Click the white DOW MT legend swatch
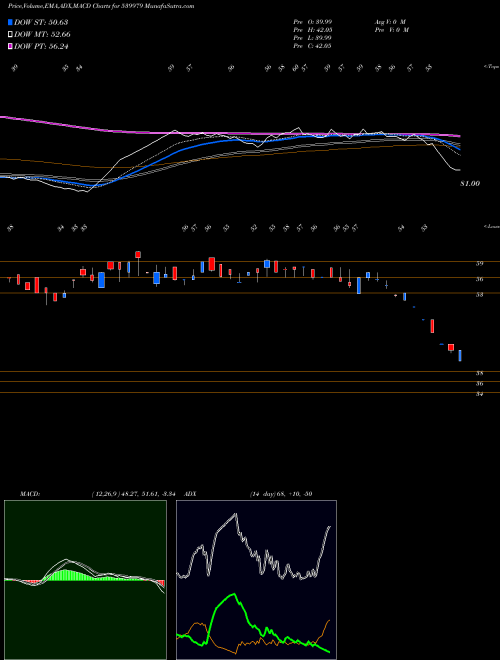This screenshot has width=500, height=660. click(10, 35)
